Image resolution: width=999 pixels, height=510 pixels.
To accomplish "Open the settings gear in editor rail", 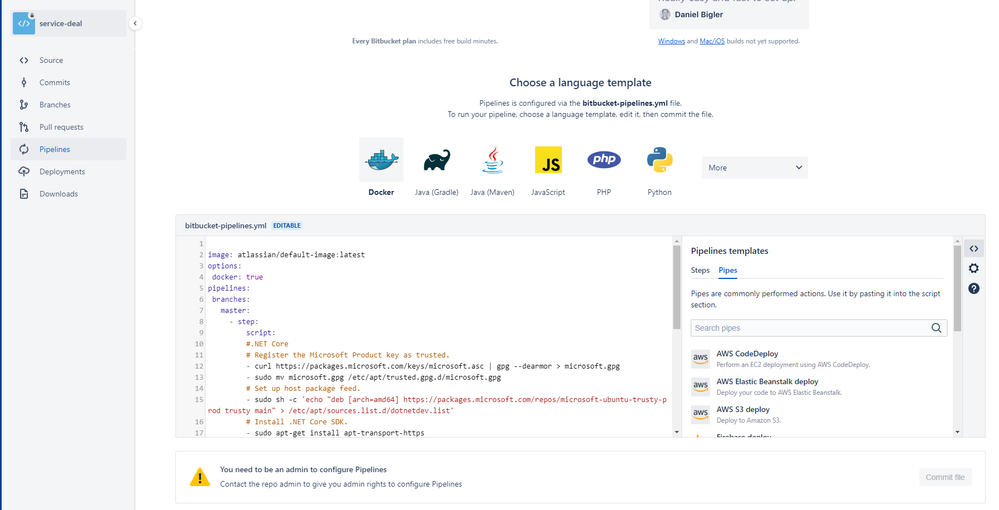I will [x=974, y=268].
